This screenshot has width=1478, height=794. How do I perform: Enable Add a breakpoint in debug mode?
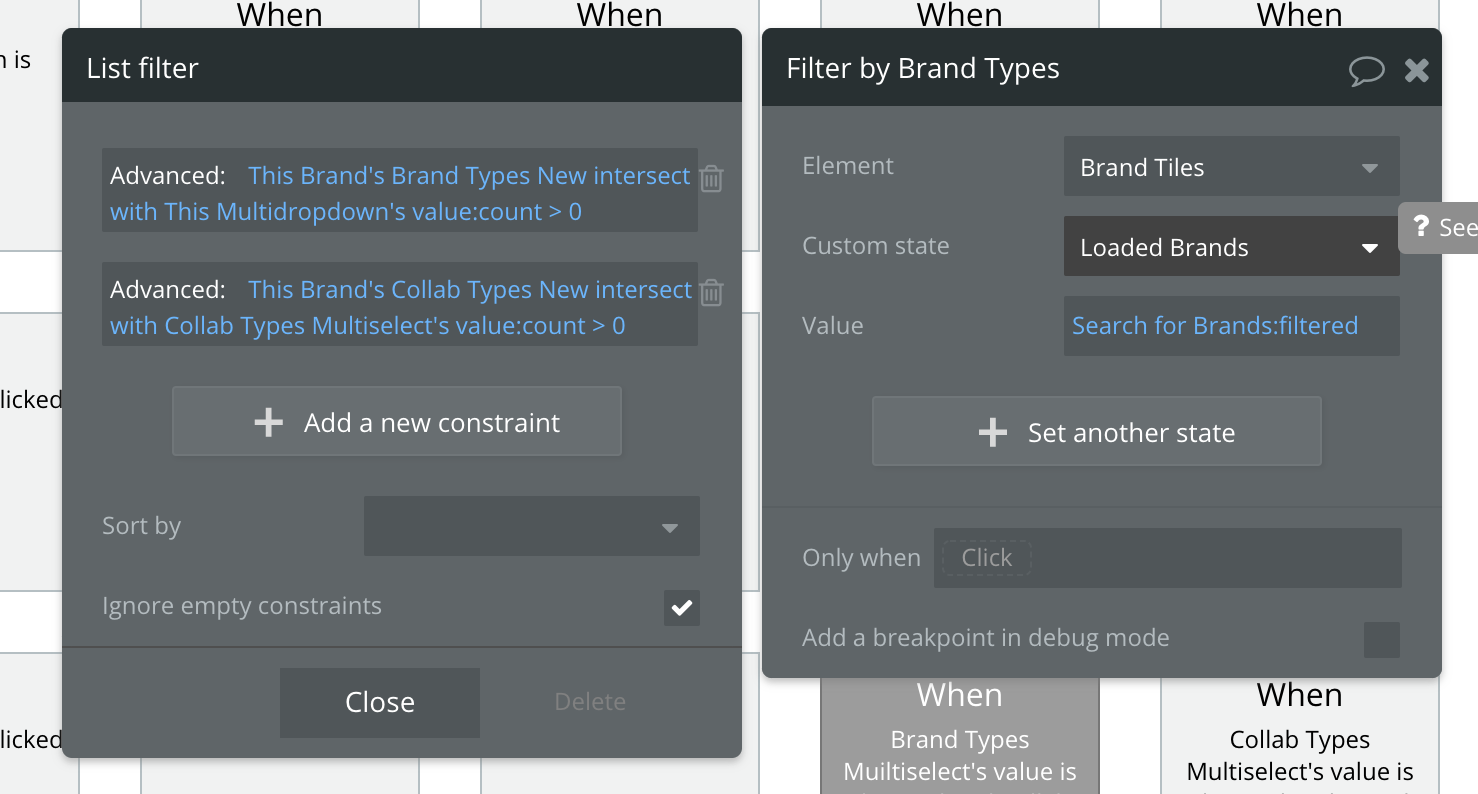[x=1381, y=639]
